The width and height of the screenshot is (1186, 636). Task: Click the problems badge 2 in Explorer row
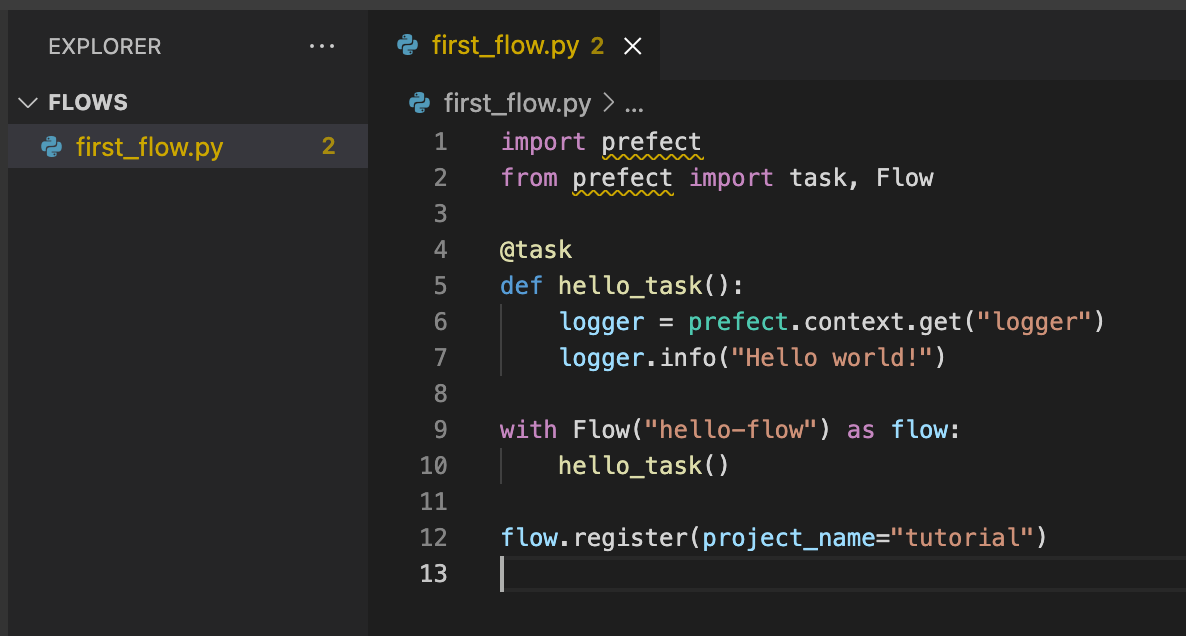328,146
